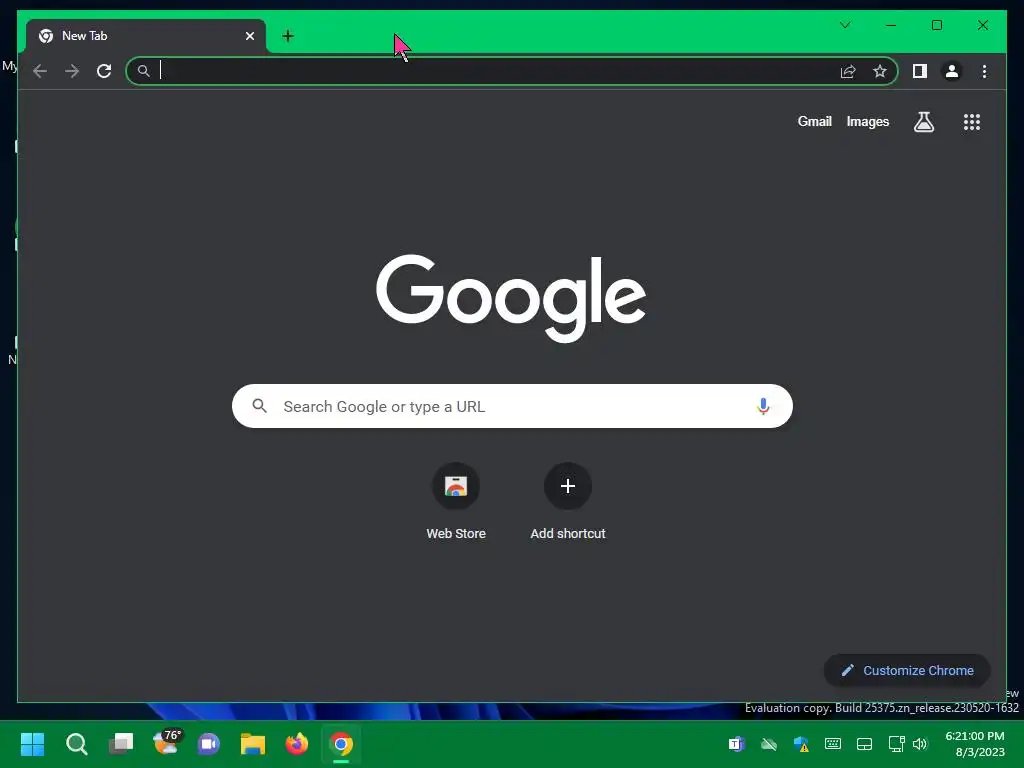1024x768 pixels.
Task: Open Microsoft Teams tray icon
Action: coord(736,744)
